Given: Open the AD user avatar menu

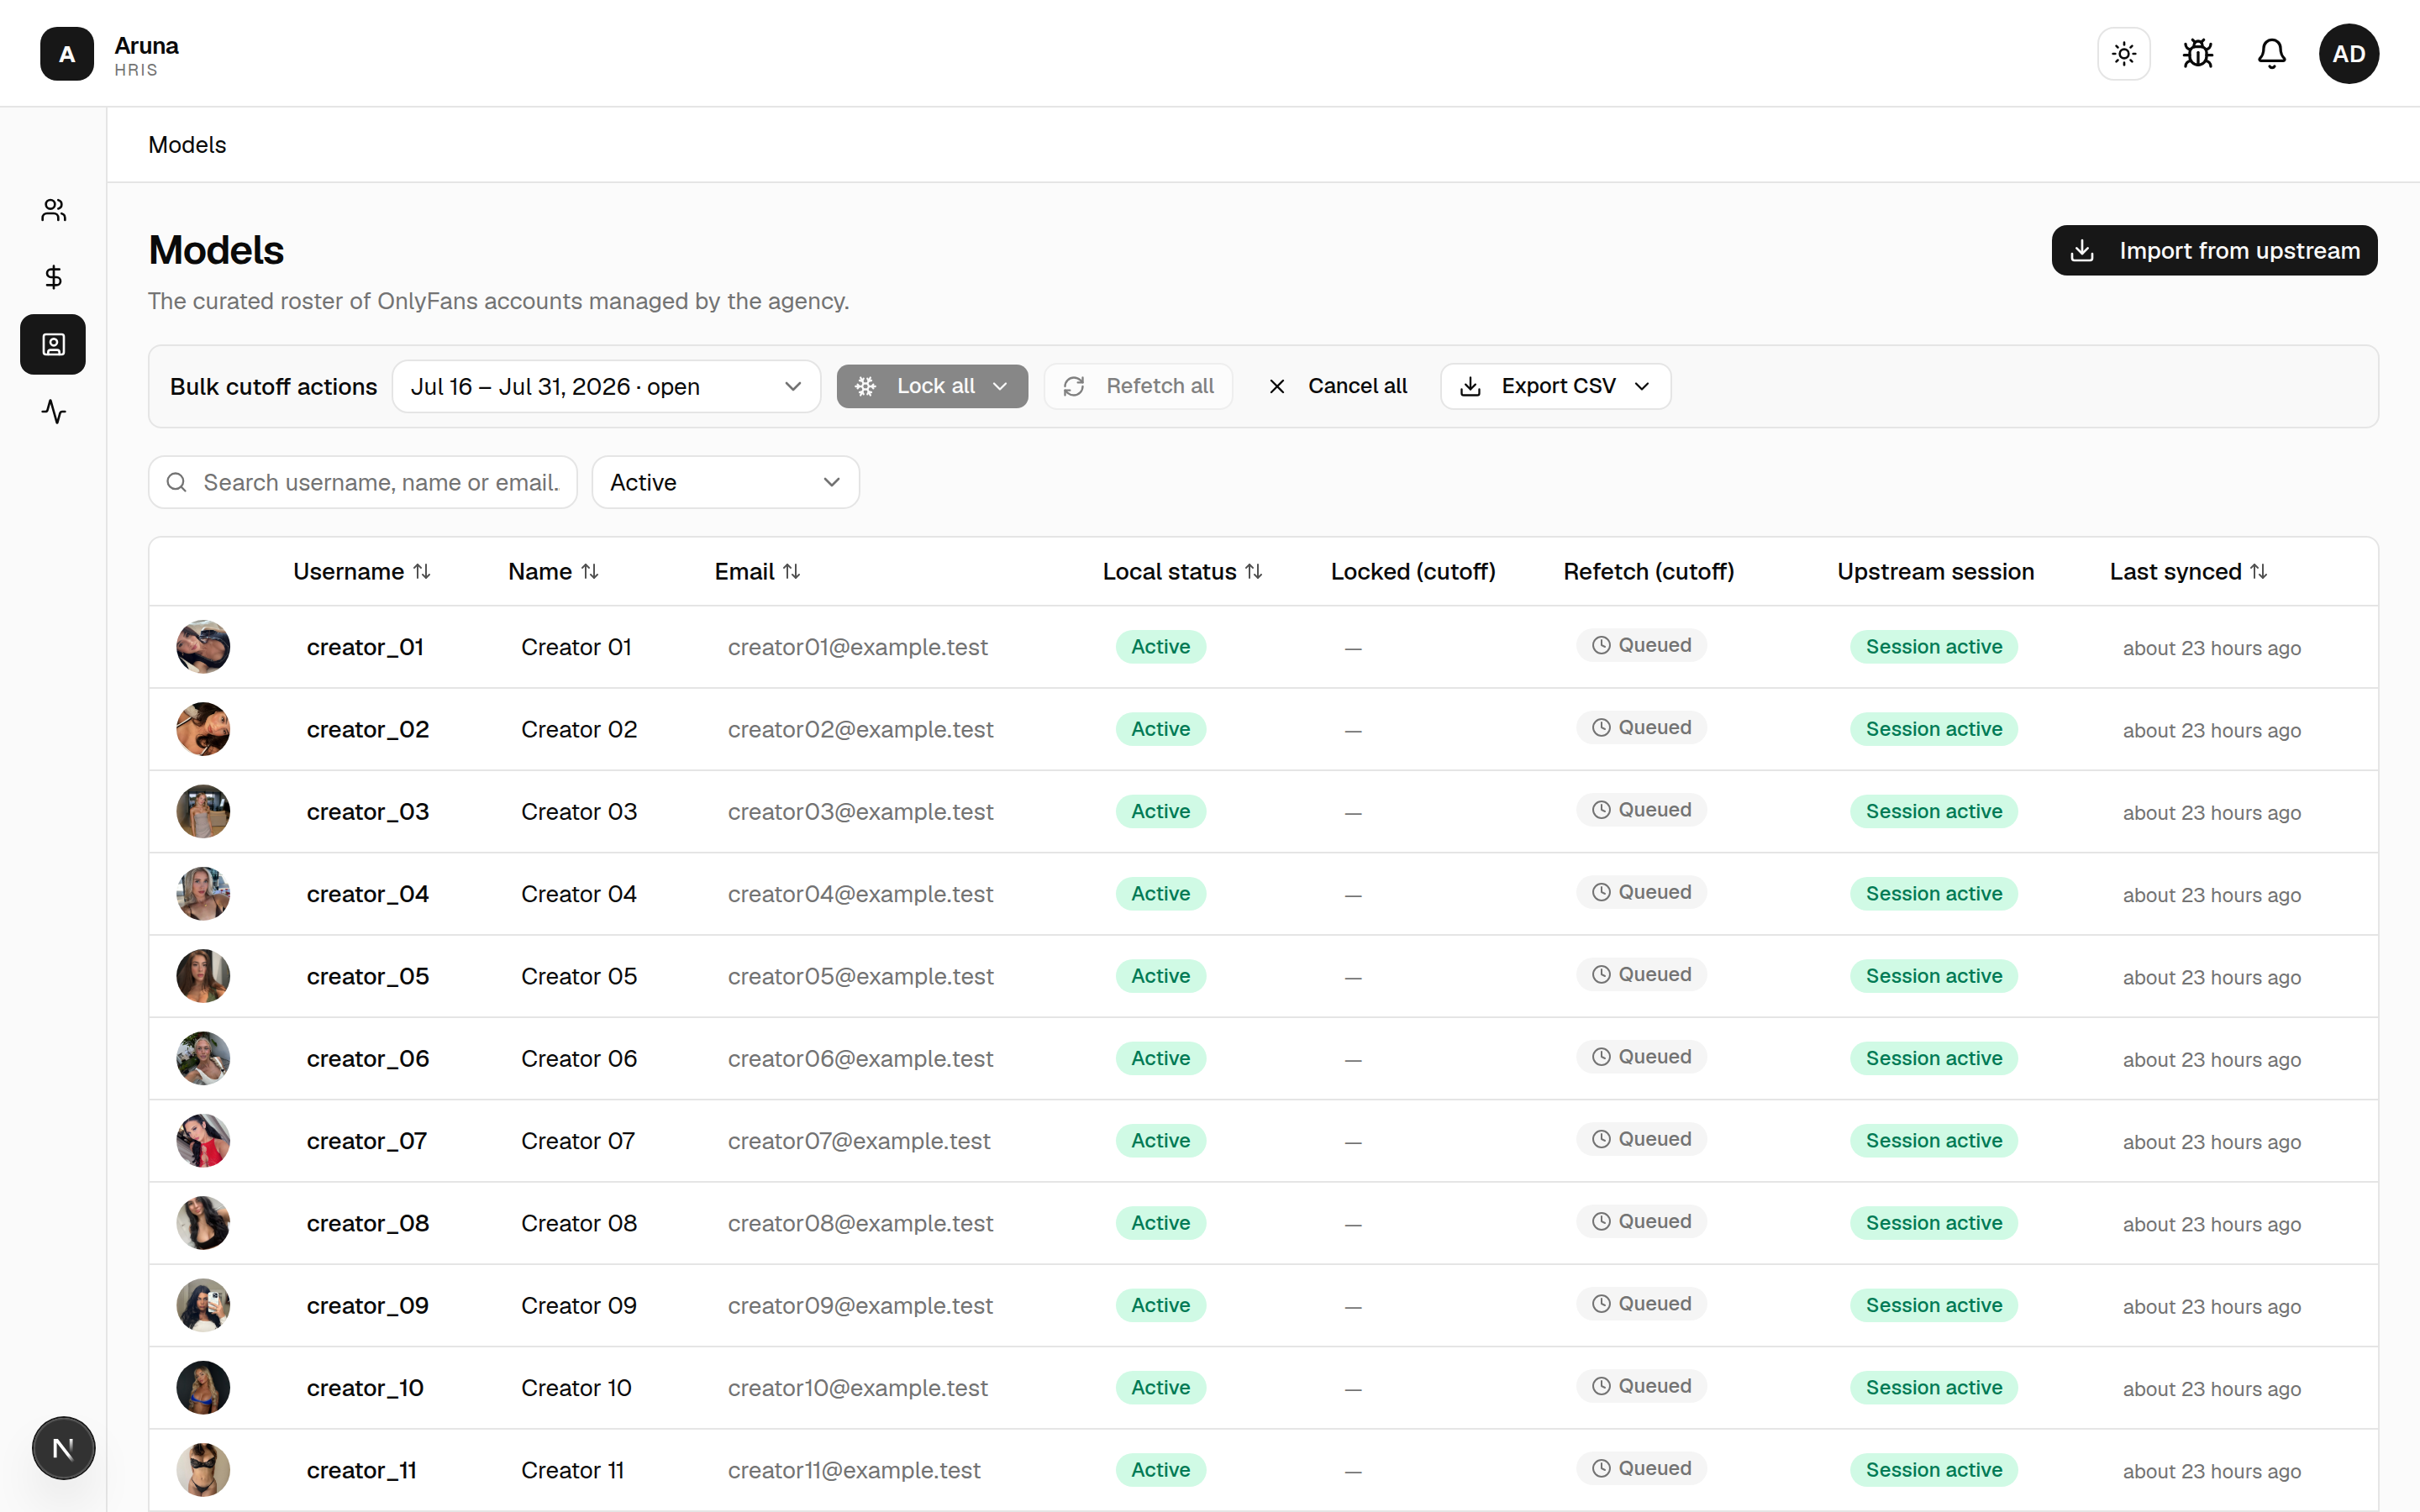Looking at the screenshot, I should click(2349, 53).
